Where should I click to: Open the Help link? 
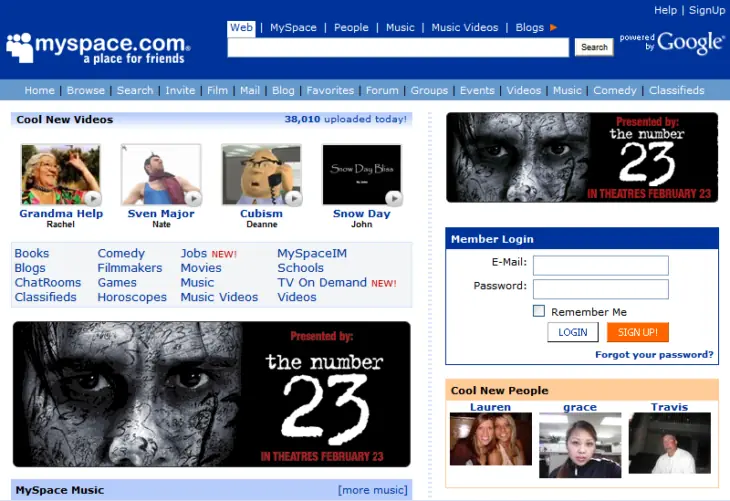coord(665,10)
